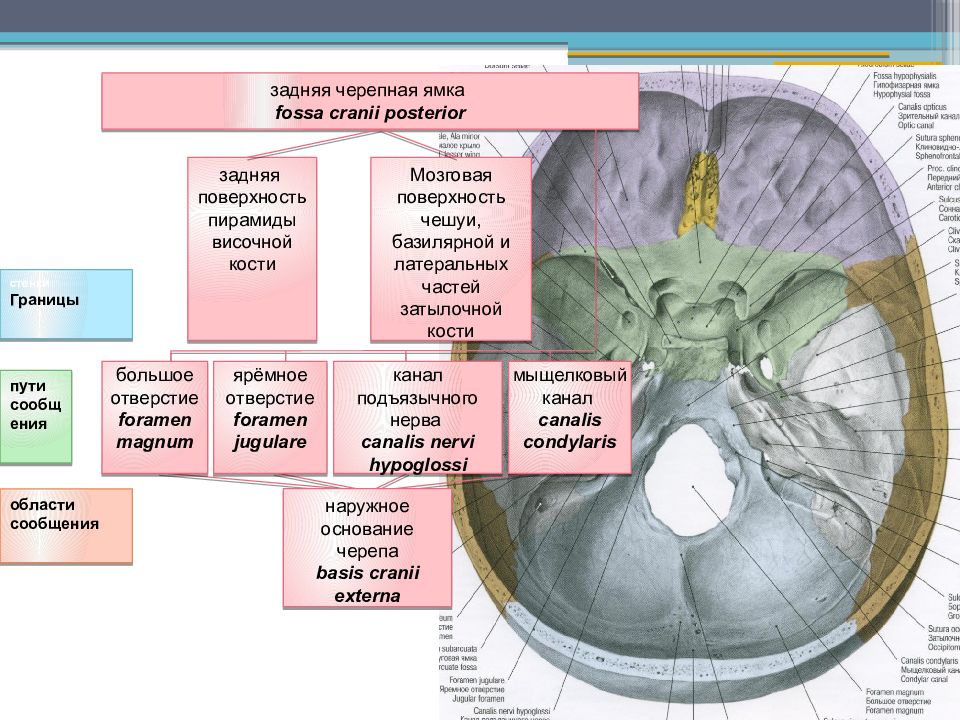The height and width of the screenshot is (720, 960).
Task: Select the pink 'большое отверстие foramen magnum' box
Action: [x=154, y=417]
